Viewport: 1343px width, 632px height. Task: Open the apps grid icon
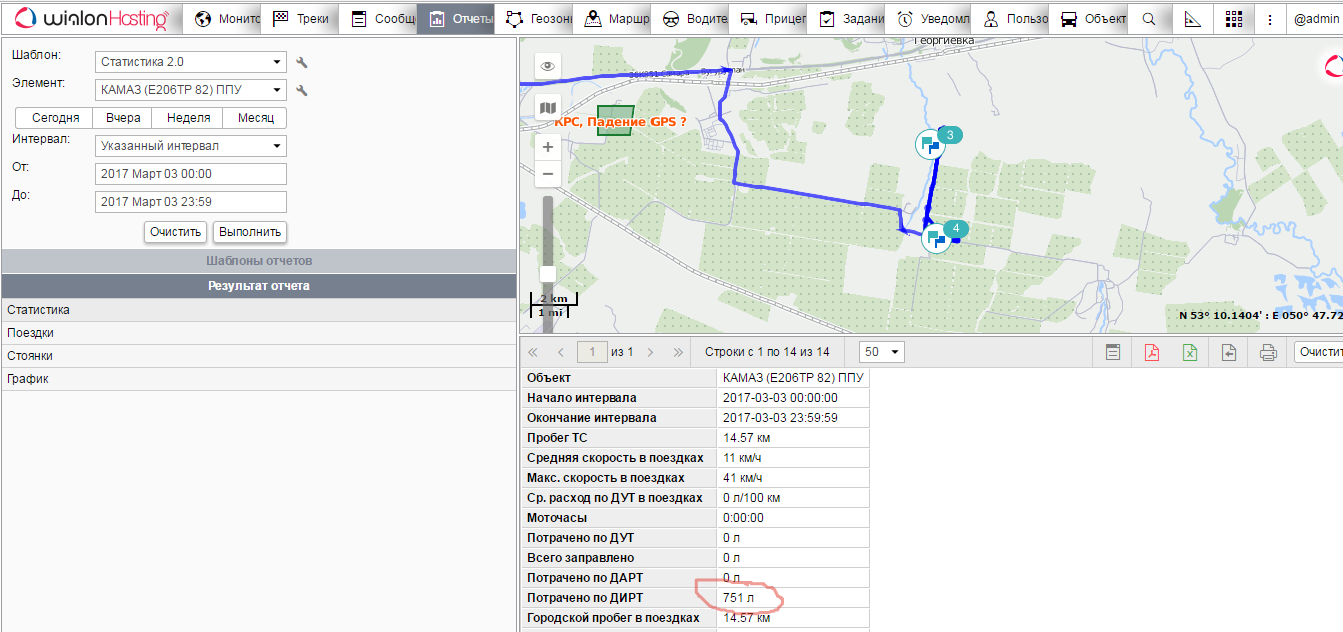[x=1233, y=19]
